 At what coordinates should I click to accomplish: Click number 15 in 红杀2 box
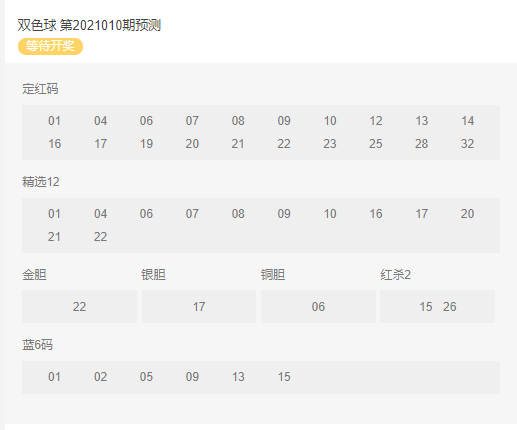[426, 307]
